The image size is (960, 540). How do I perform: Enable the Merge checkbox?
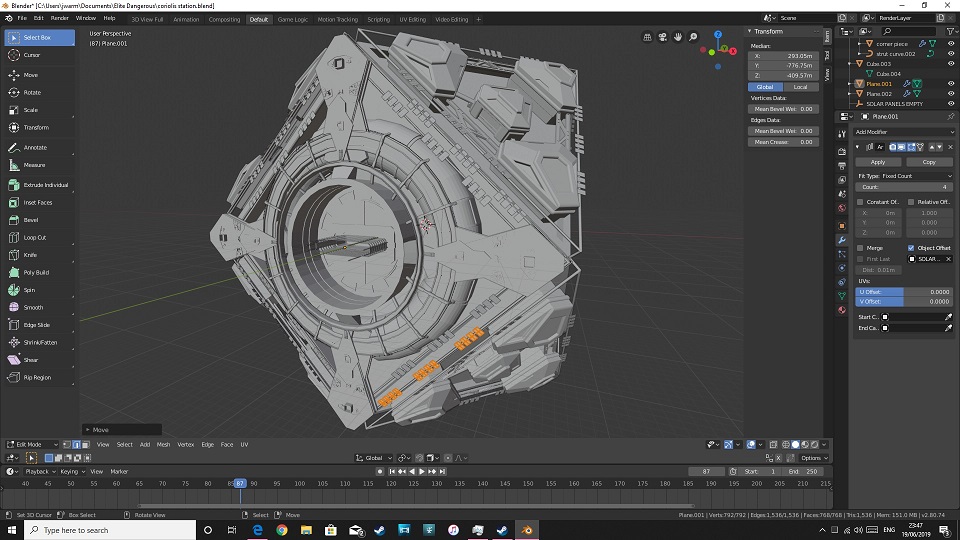click(x=860, y=248)
